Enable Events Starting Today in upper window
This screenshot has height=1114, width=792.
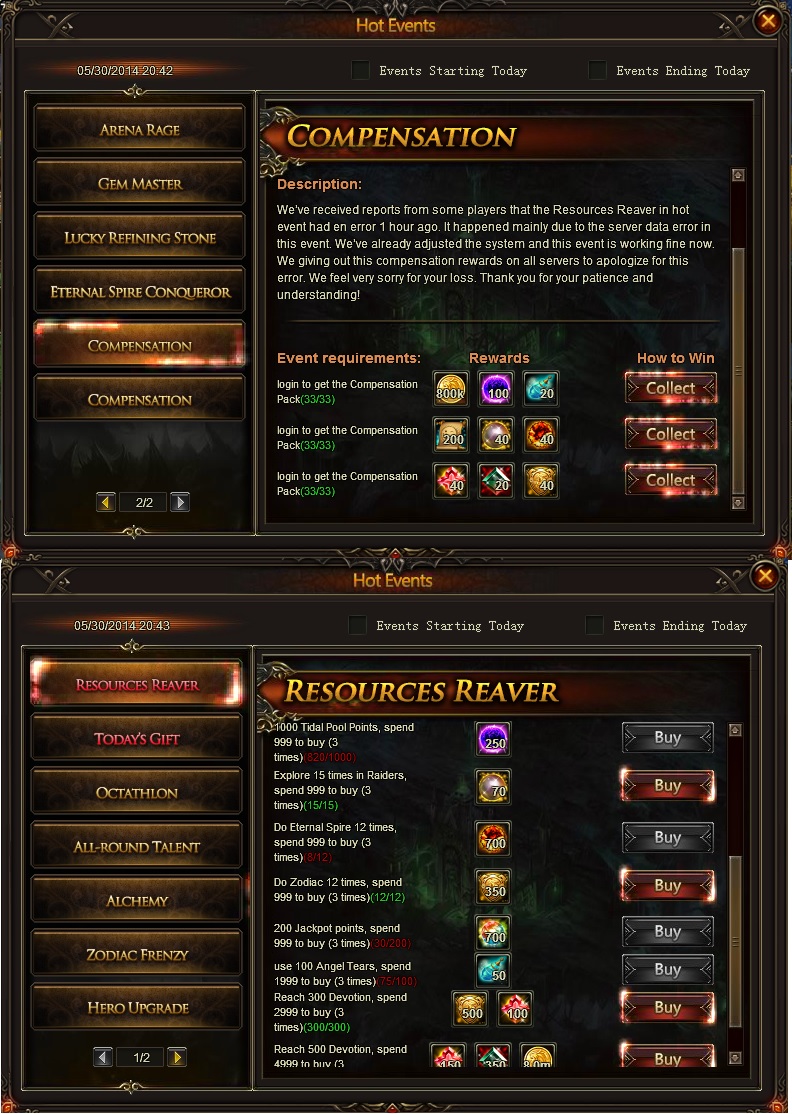pyautogui.click(x=361, y=70)
